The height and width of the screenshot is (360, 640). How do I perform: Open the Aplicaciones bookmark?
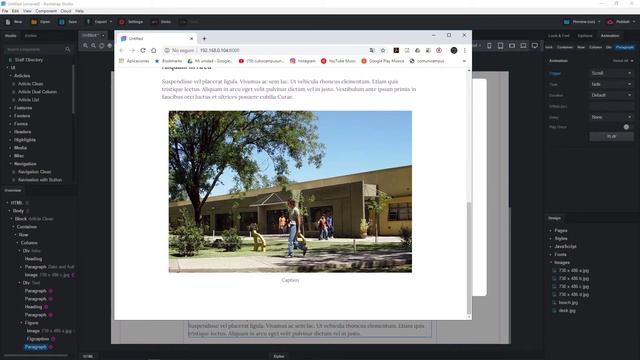(x=134, y=61)
